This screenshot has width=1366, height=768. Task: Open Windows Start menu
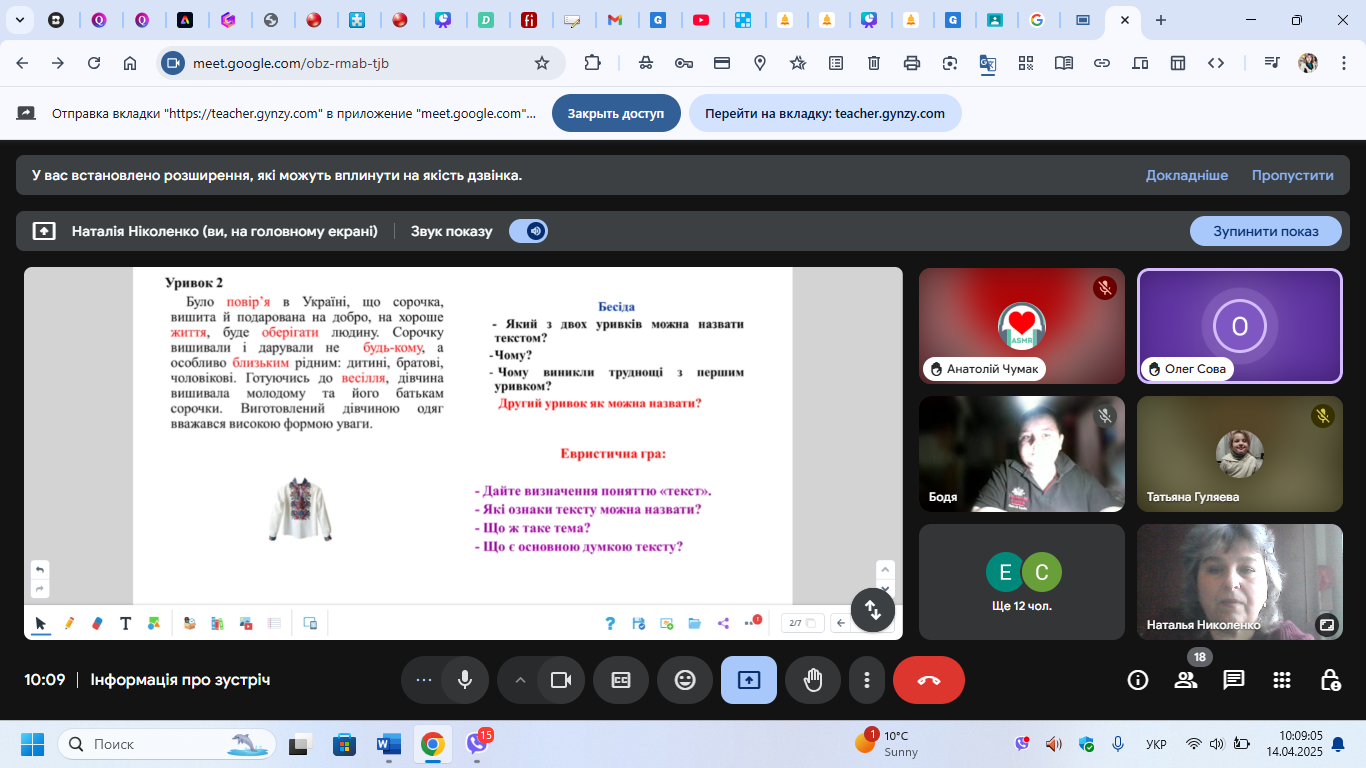click(x=32, y=744)
